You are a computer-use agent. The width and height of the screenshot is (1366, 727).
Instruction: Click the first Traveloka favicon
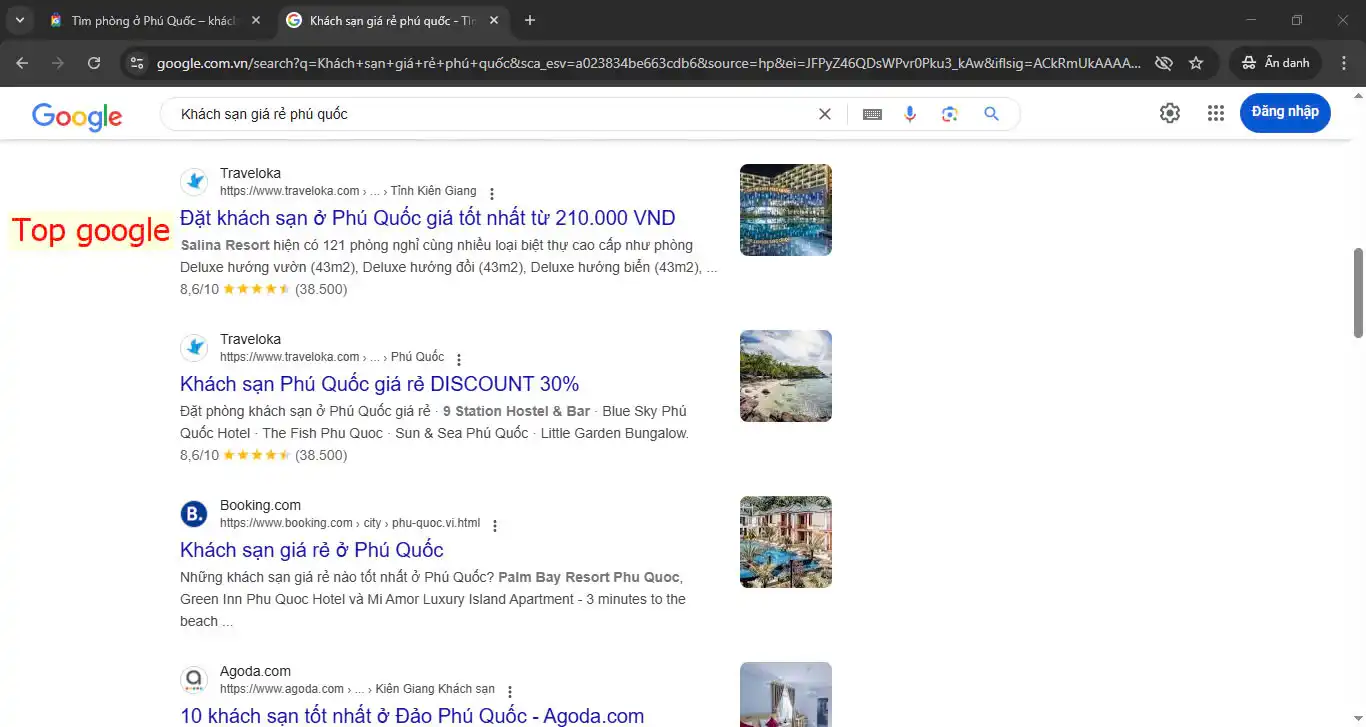[194, 182]
